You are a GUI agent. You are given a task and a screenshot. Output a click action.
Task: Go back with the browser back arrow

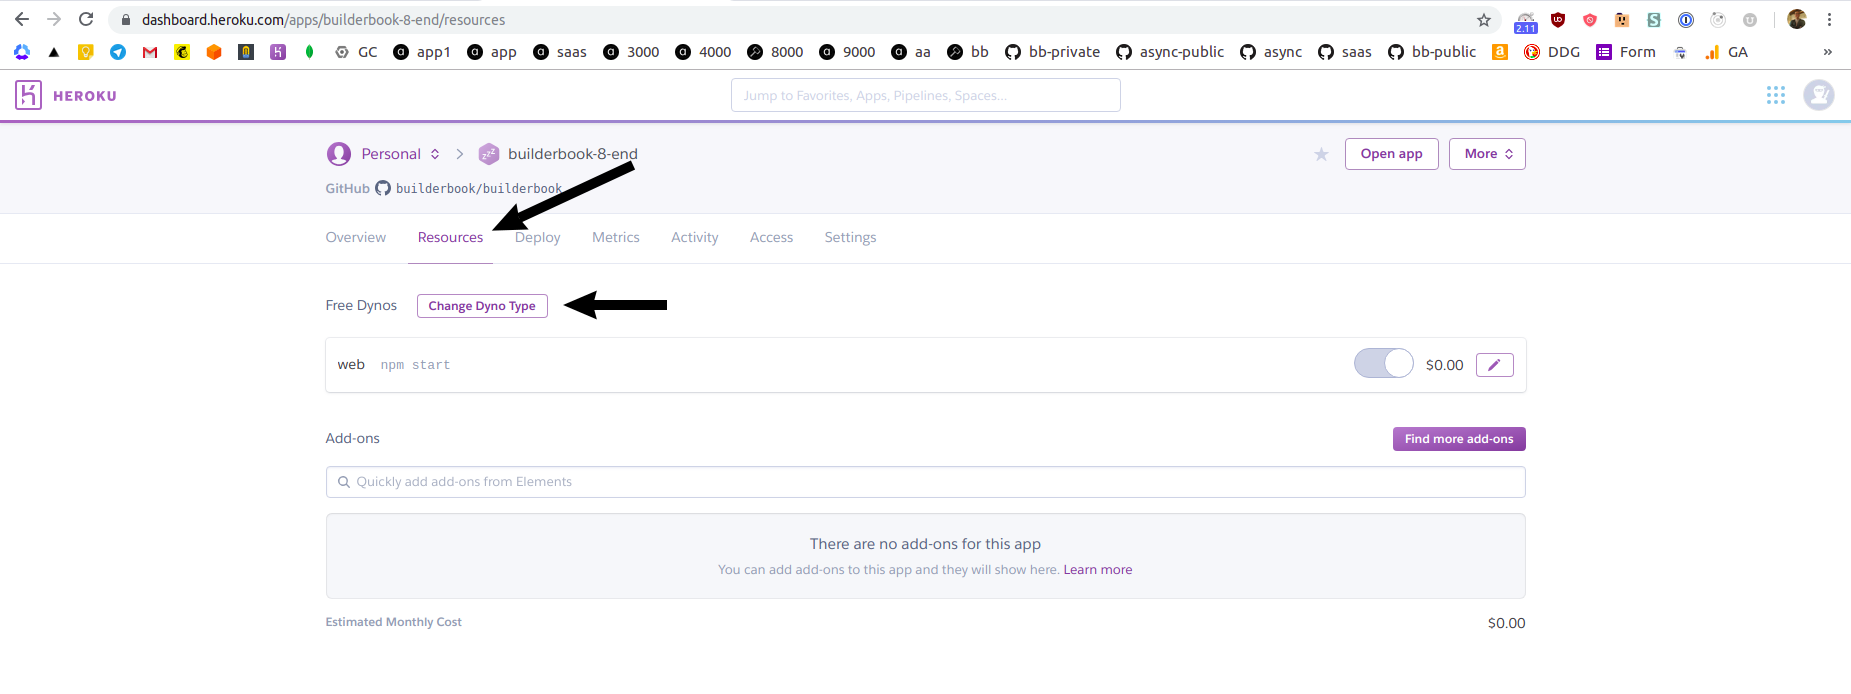22,19
